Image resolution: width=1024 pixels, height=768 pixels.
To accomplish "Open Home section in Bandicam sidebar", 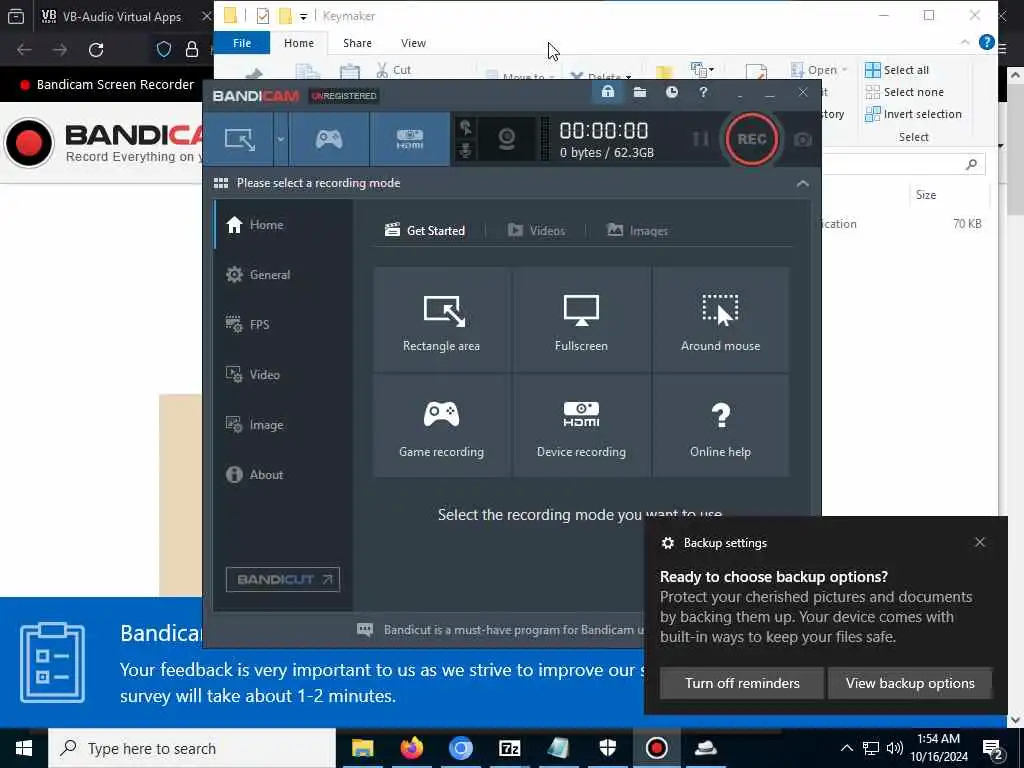I will (x=283, y=225).
